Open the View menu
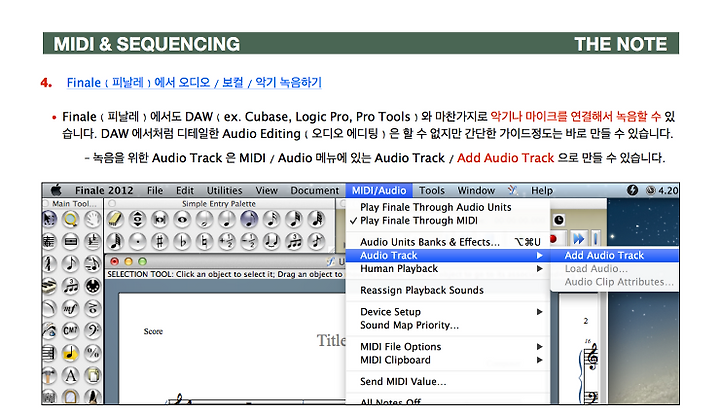This screenshot has width=720, height=415. 266,191
